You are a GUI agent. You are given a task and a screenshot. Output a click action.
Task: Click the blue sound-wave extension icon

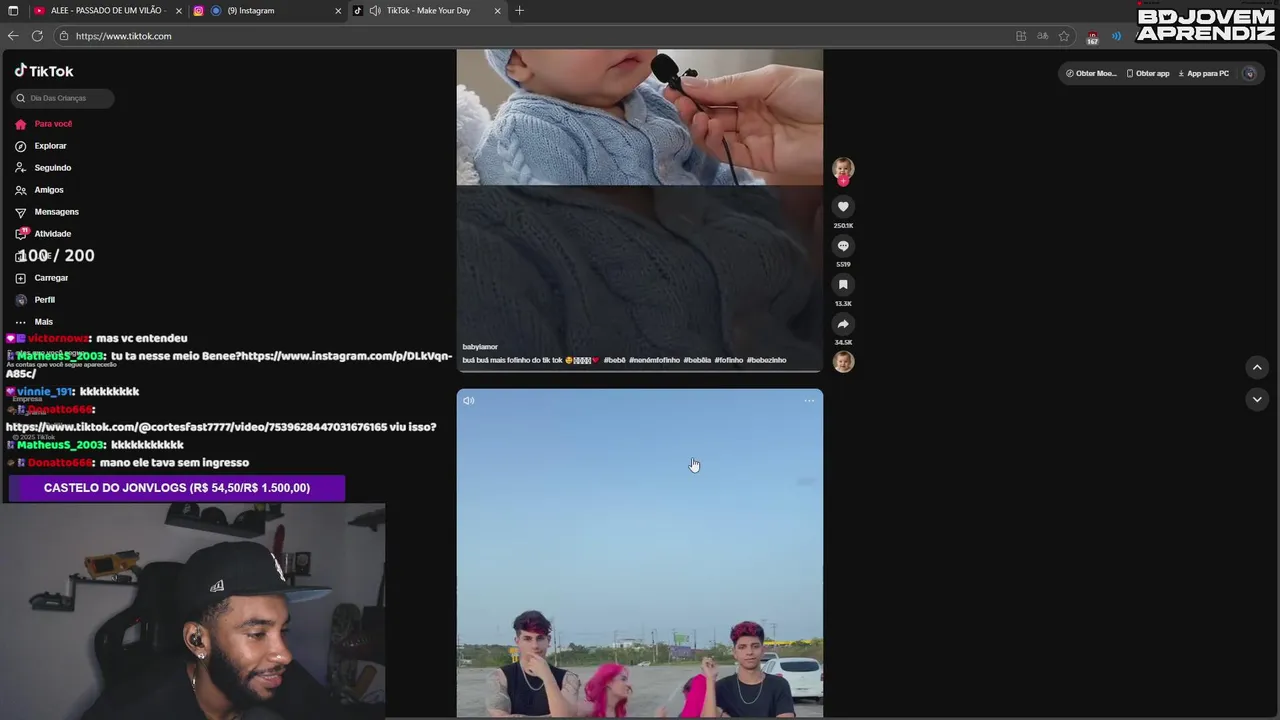1116,36
